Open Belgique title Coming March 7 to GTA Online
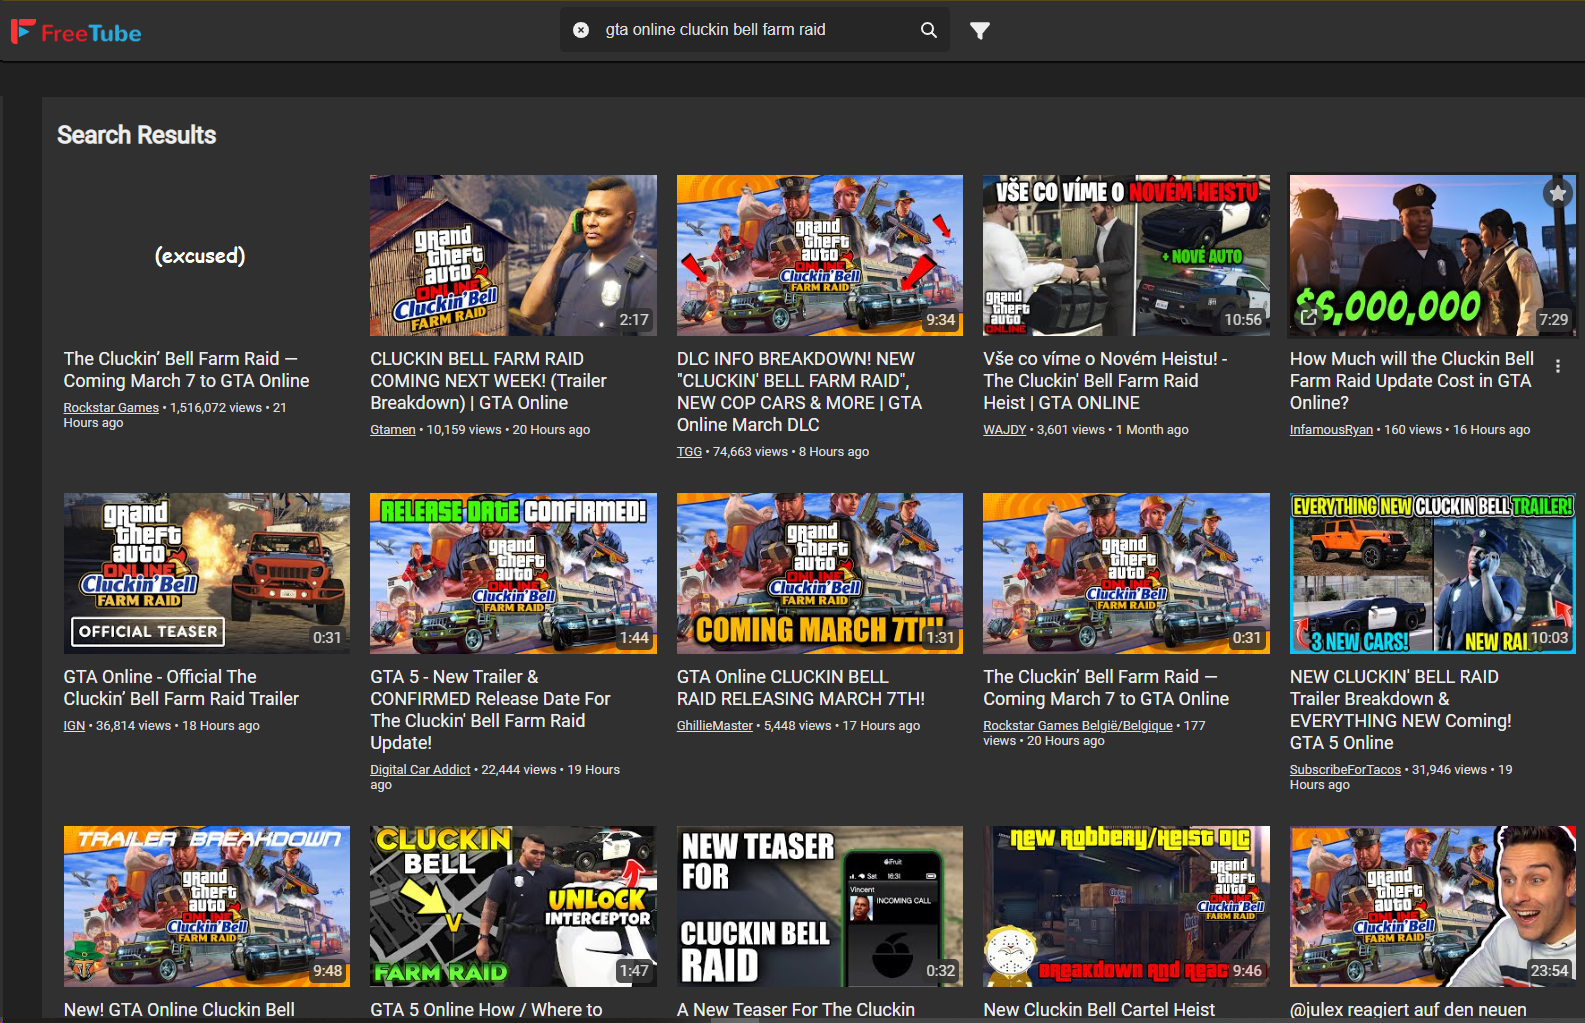Viewport: 1585px width, 1023px height. pyautogui.click(x=1106, y=688)
